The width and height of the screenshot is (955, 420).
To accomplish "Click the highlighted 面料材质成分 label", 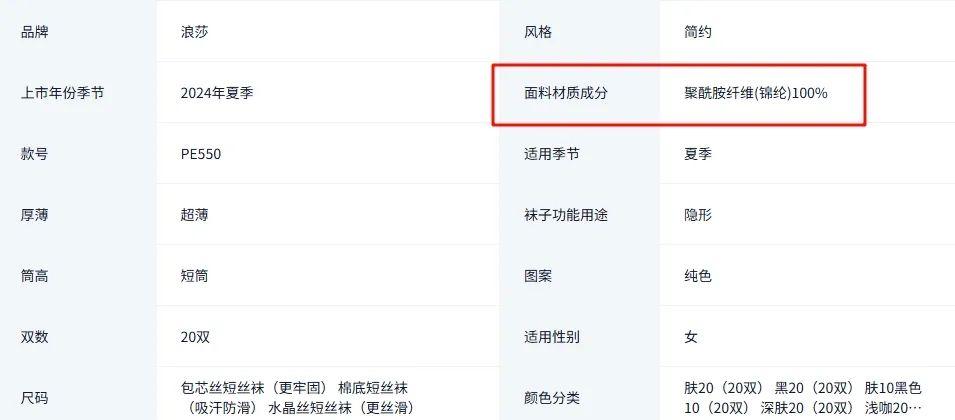I will tap(566, 93).
